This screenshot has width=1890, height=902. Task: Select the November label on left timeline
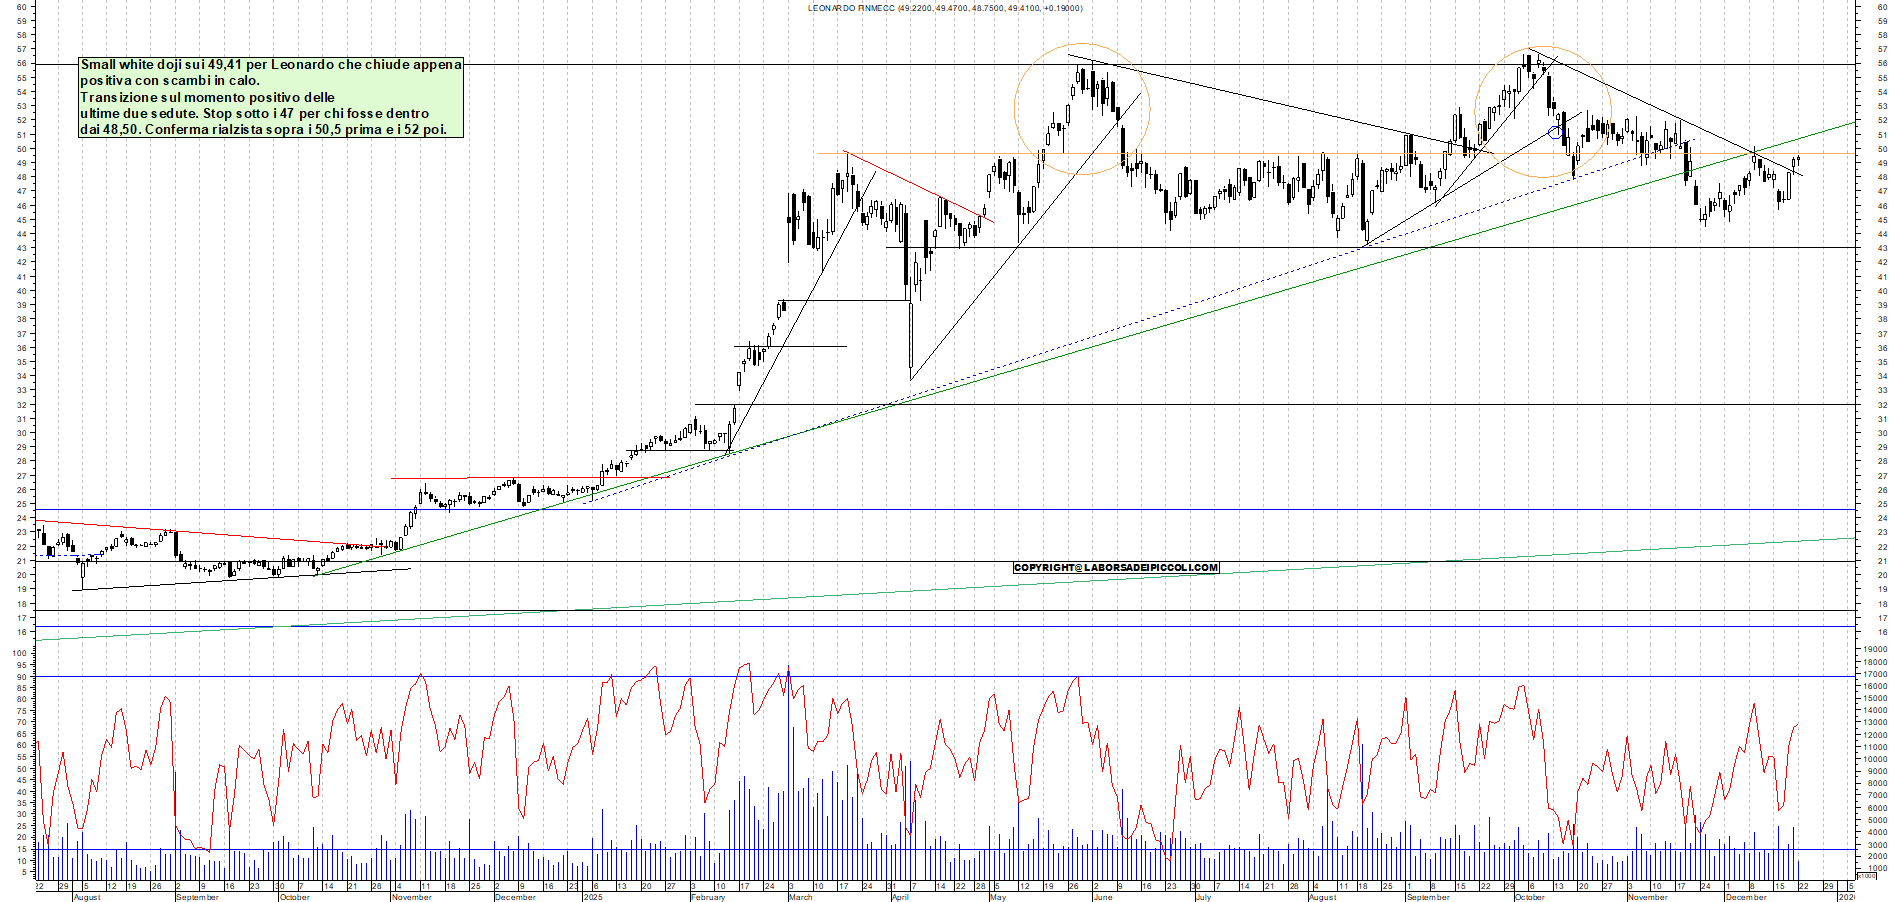[x=411, y=897]
